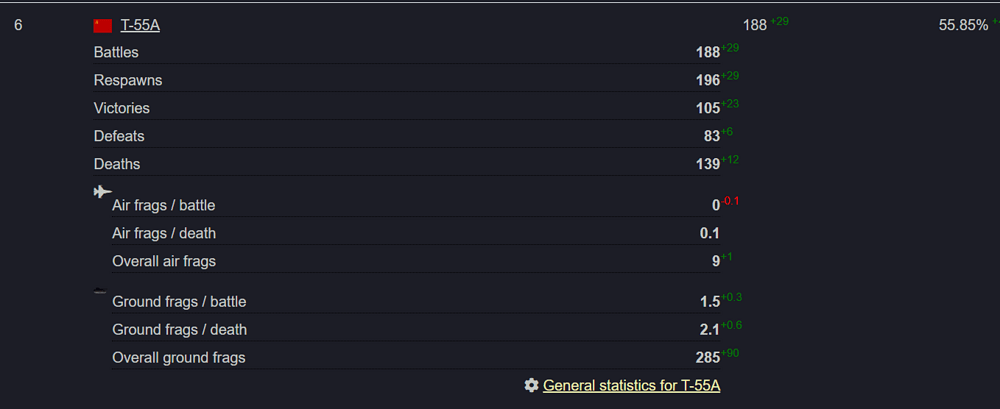The image size is (1000, 409).
Task: Click the gear icon next to General statistics
Action: pos(531,385)
